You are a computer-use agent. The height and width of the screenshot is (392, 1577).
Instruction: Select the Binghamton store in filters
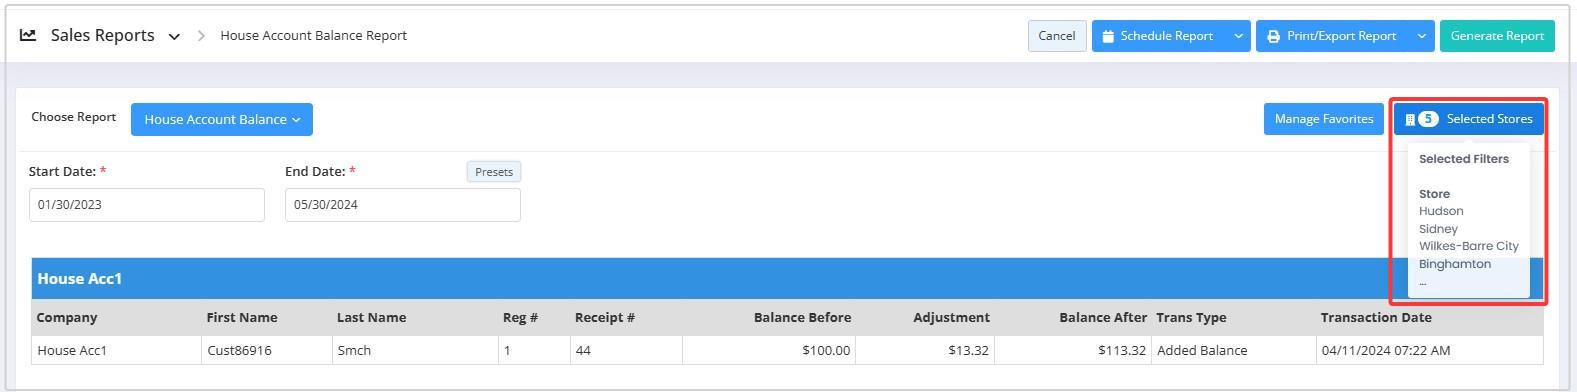pyautogui.click(x=1455, y=264)
